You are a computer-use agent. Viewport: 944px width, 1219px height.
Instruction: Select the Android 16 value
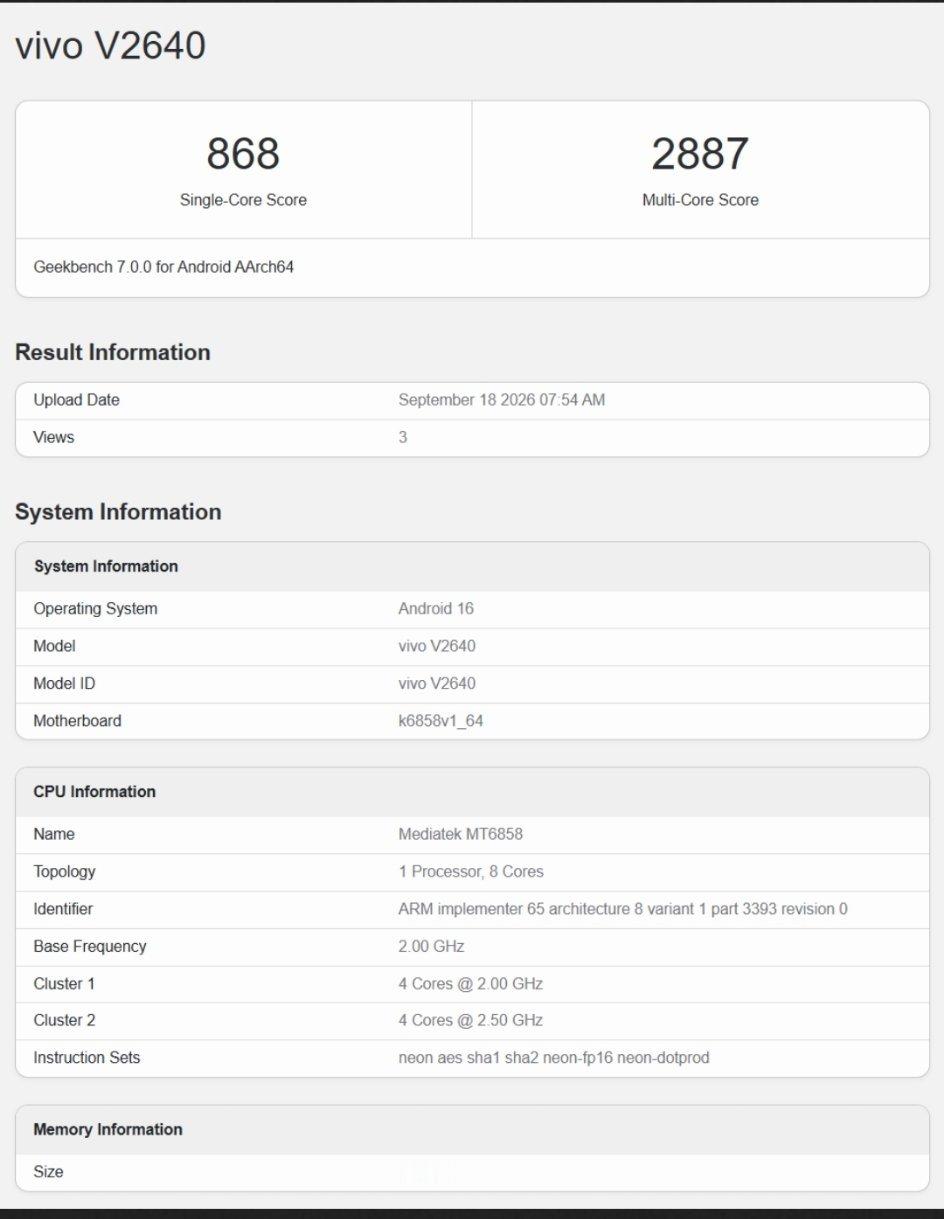point(436,609)
